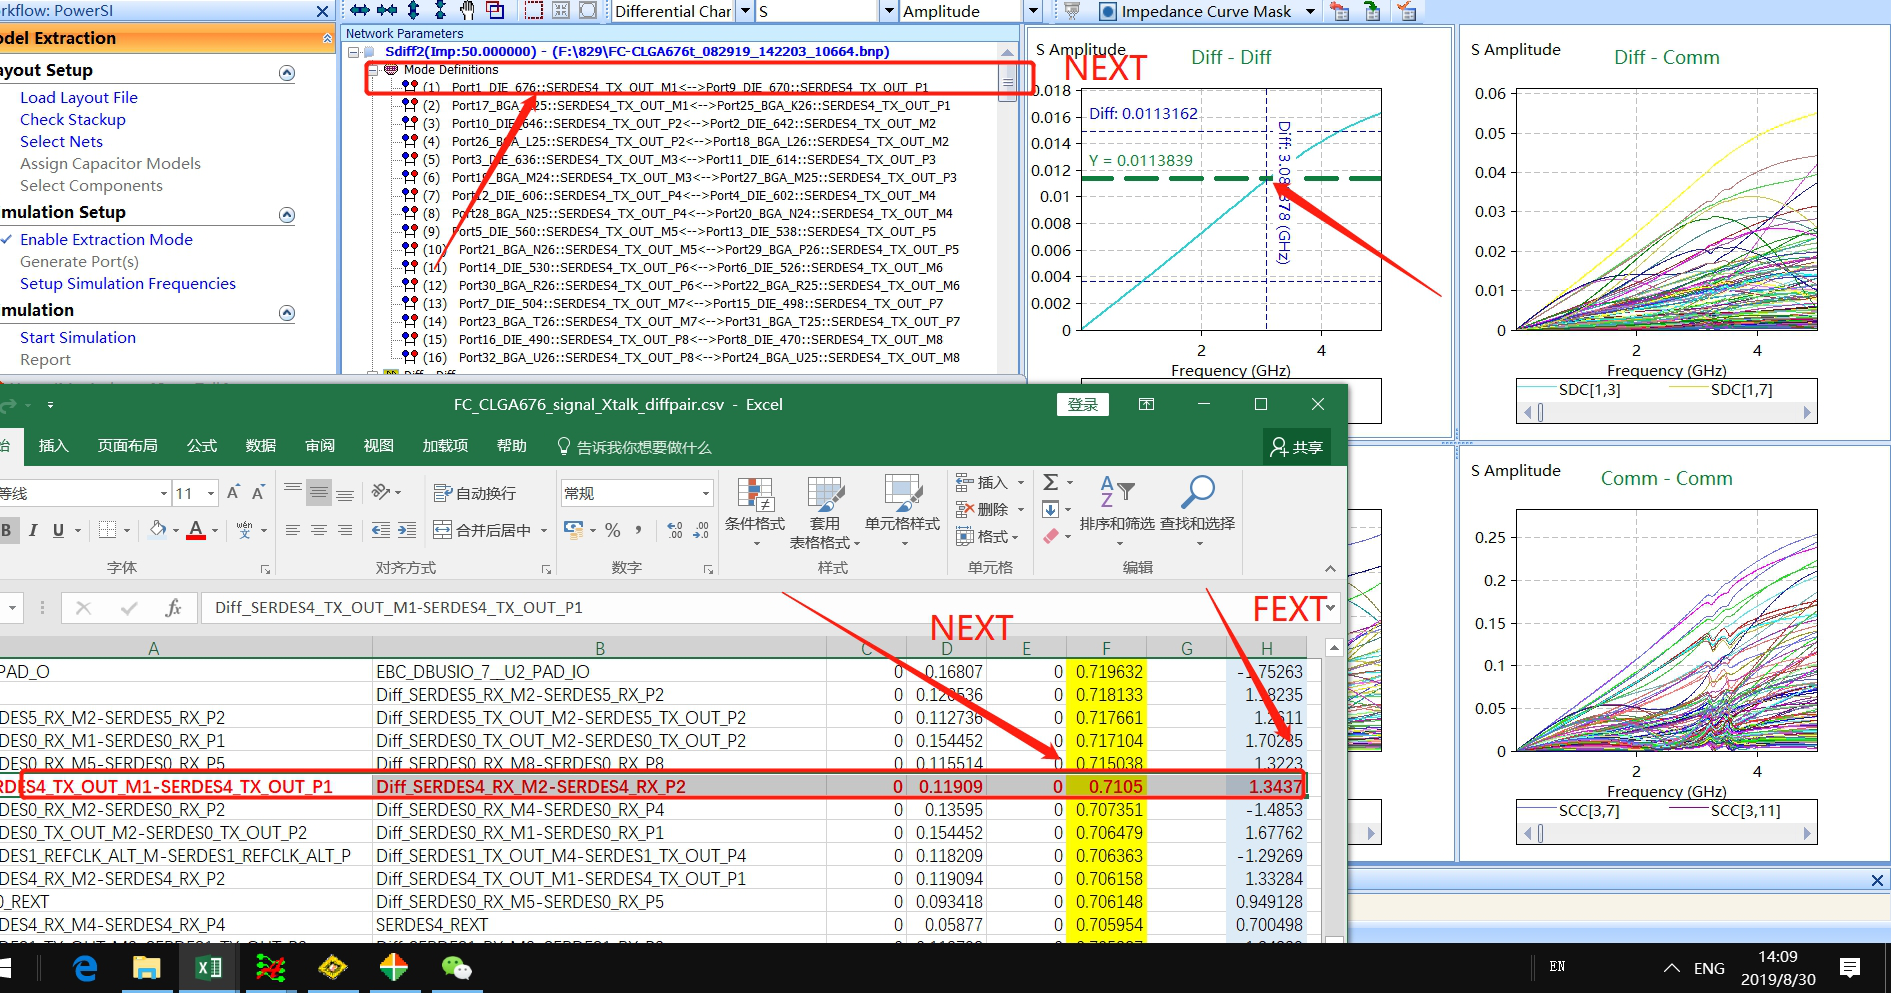Open the 数据 Data tab
The height and width of the screenshot is (993, 1891).
[x=261, y=446]
